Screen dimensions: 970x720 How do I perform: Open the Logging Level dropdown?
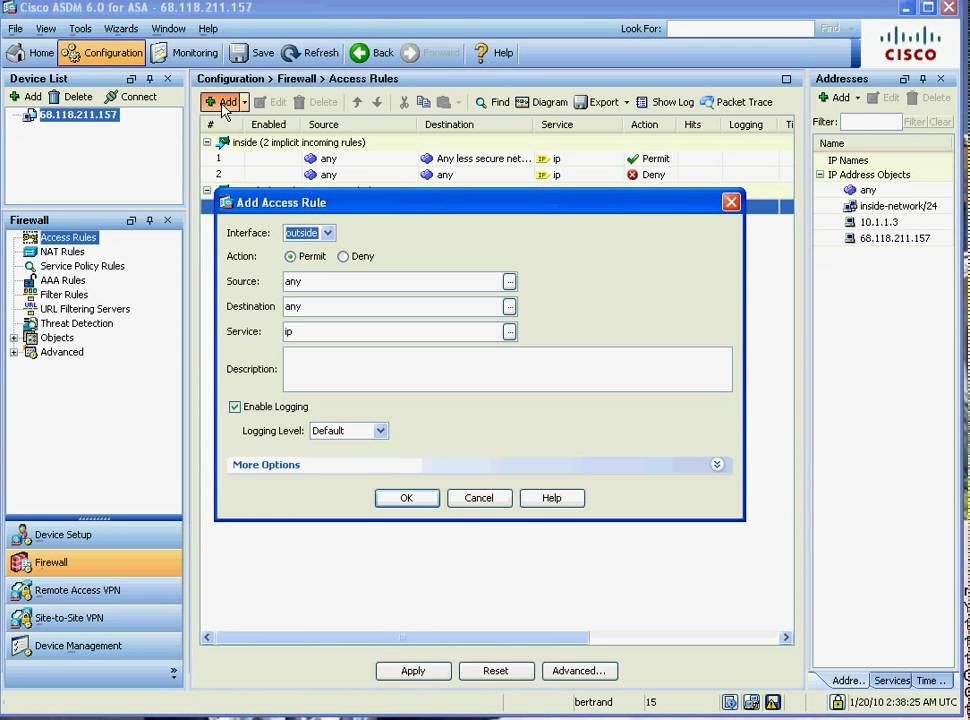pyautogui.click(x=380, y=431)
